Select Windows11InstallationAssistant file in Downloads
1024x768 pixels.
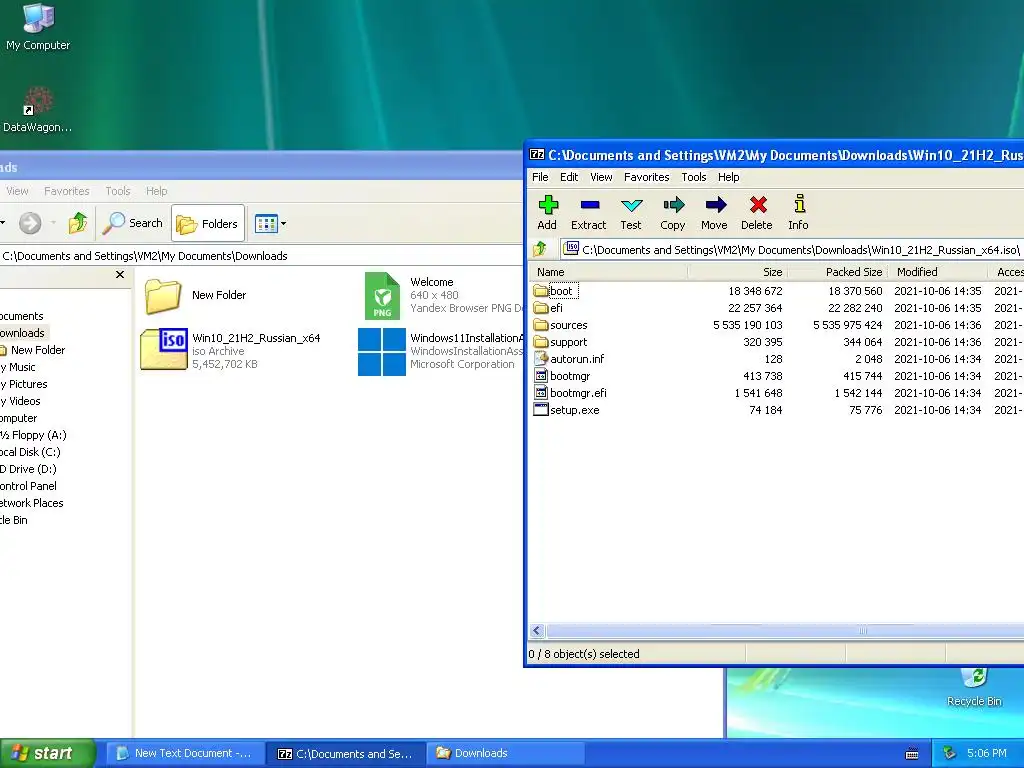441,351
